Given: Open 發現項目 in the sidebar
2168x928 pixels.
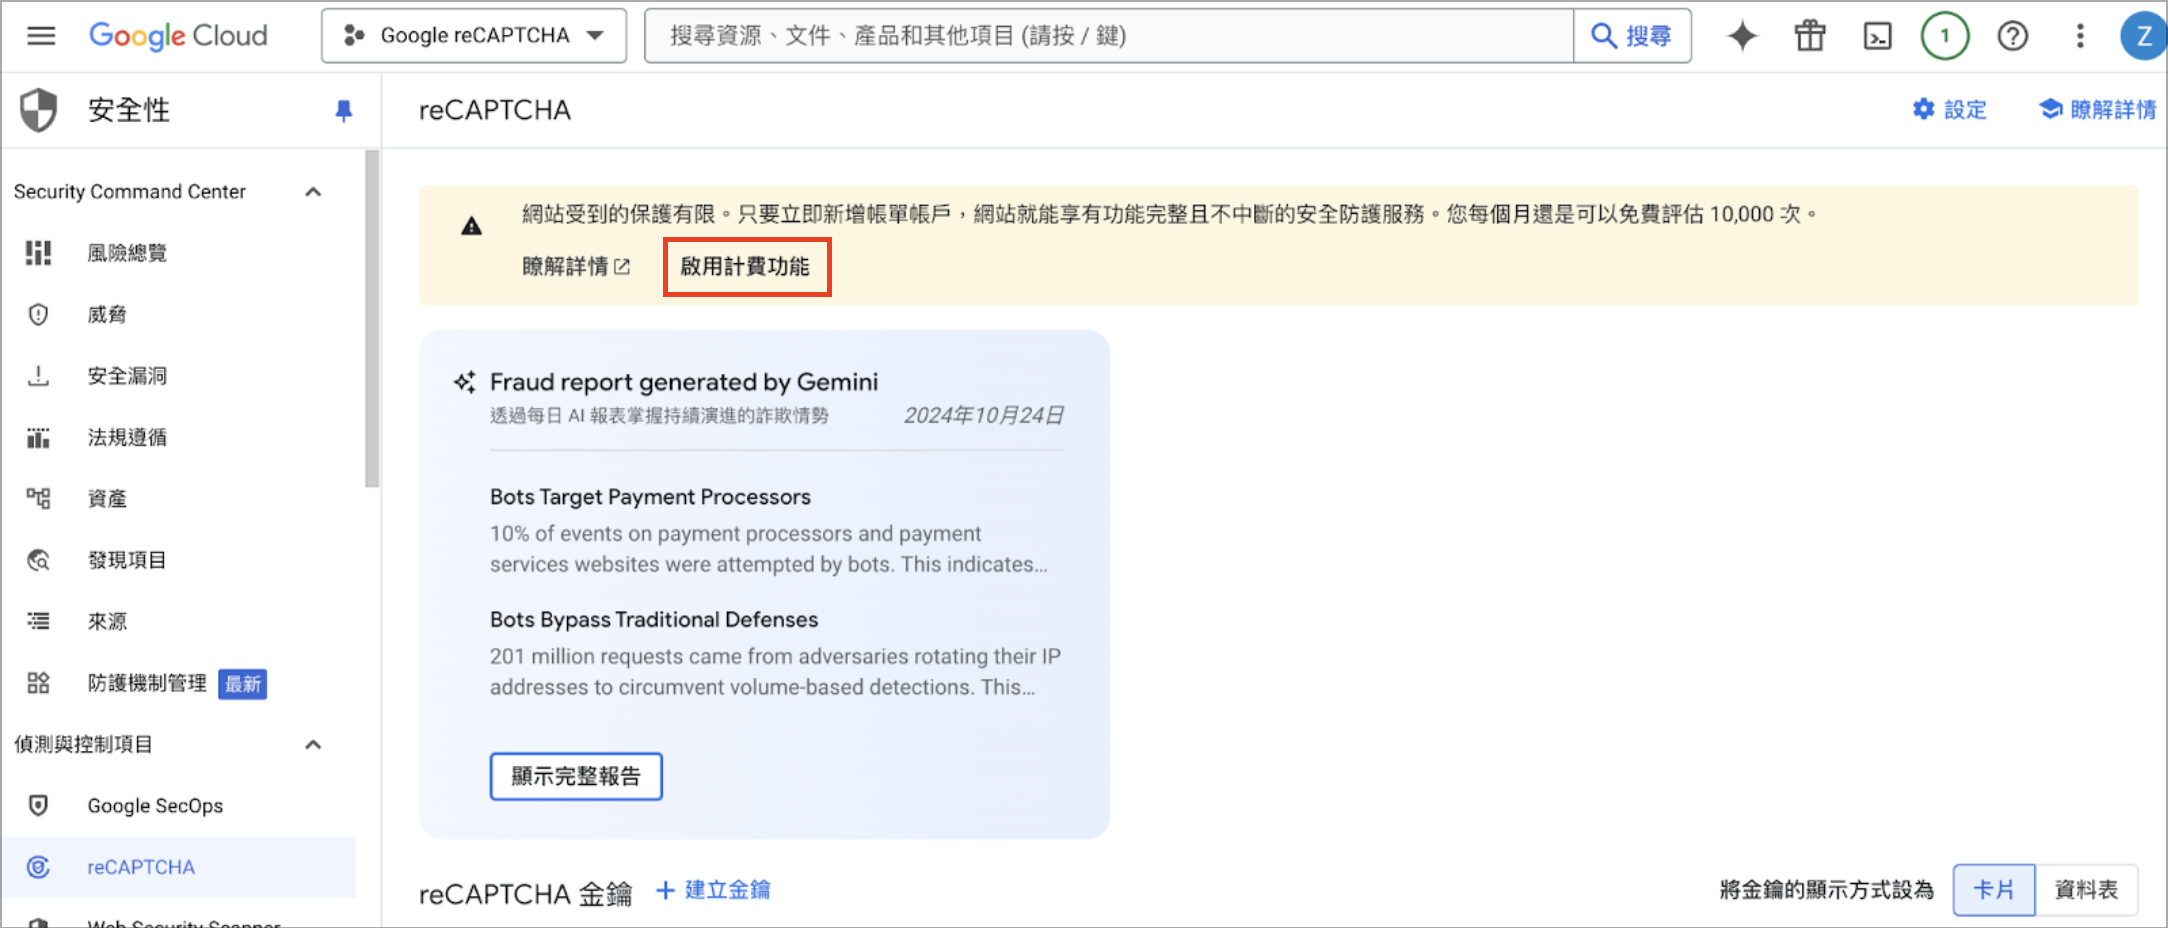Looking at the screenshot, I should [x=127, y=560].
